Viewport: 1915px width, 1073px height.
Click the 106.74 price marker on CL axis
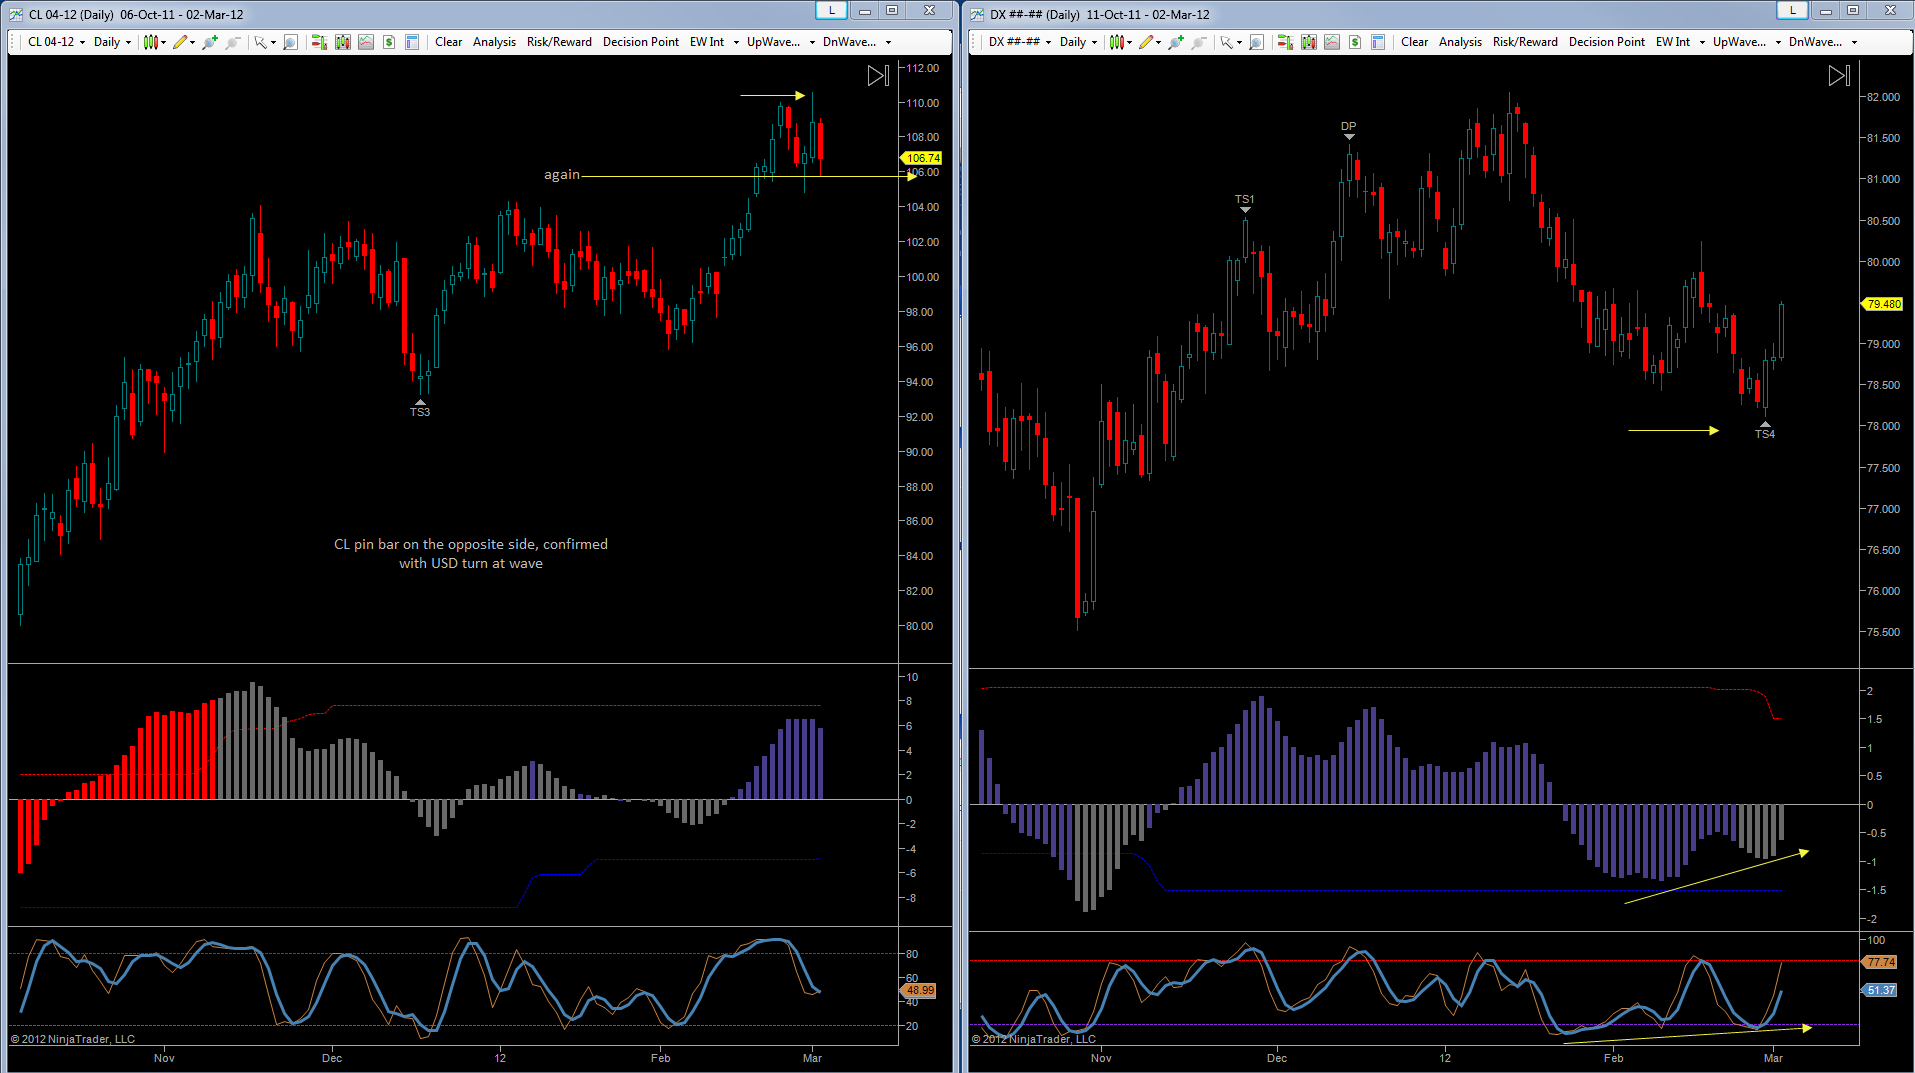tap(922, 158)
